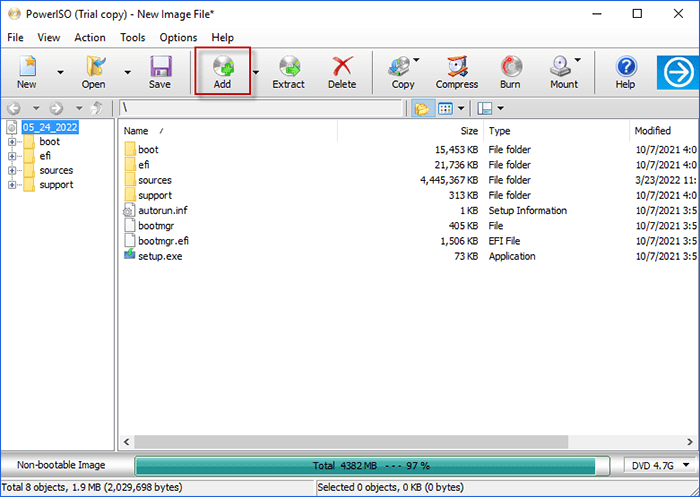Screen dimensions: 700x497
Task: Click the 4,445,367 KB size cell
Action: 449,180
